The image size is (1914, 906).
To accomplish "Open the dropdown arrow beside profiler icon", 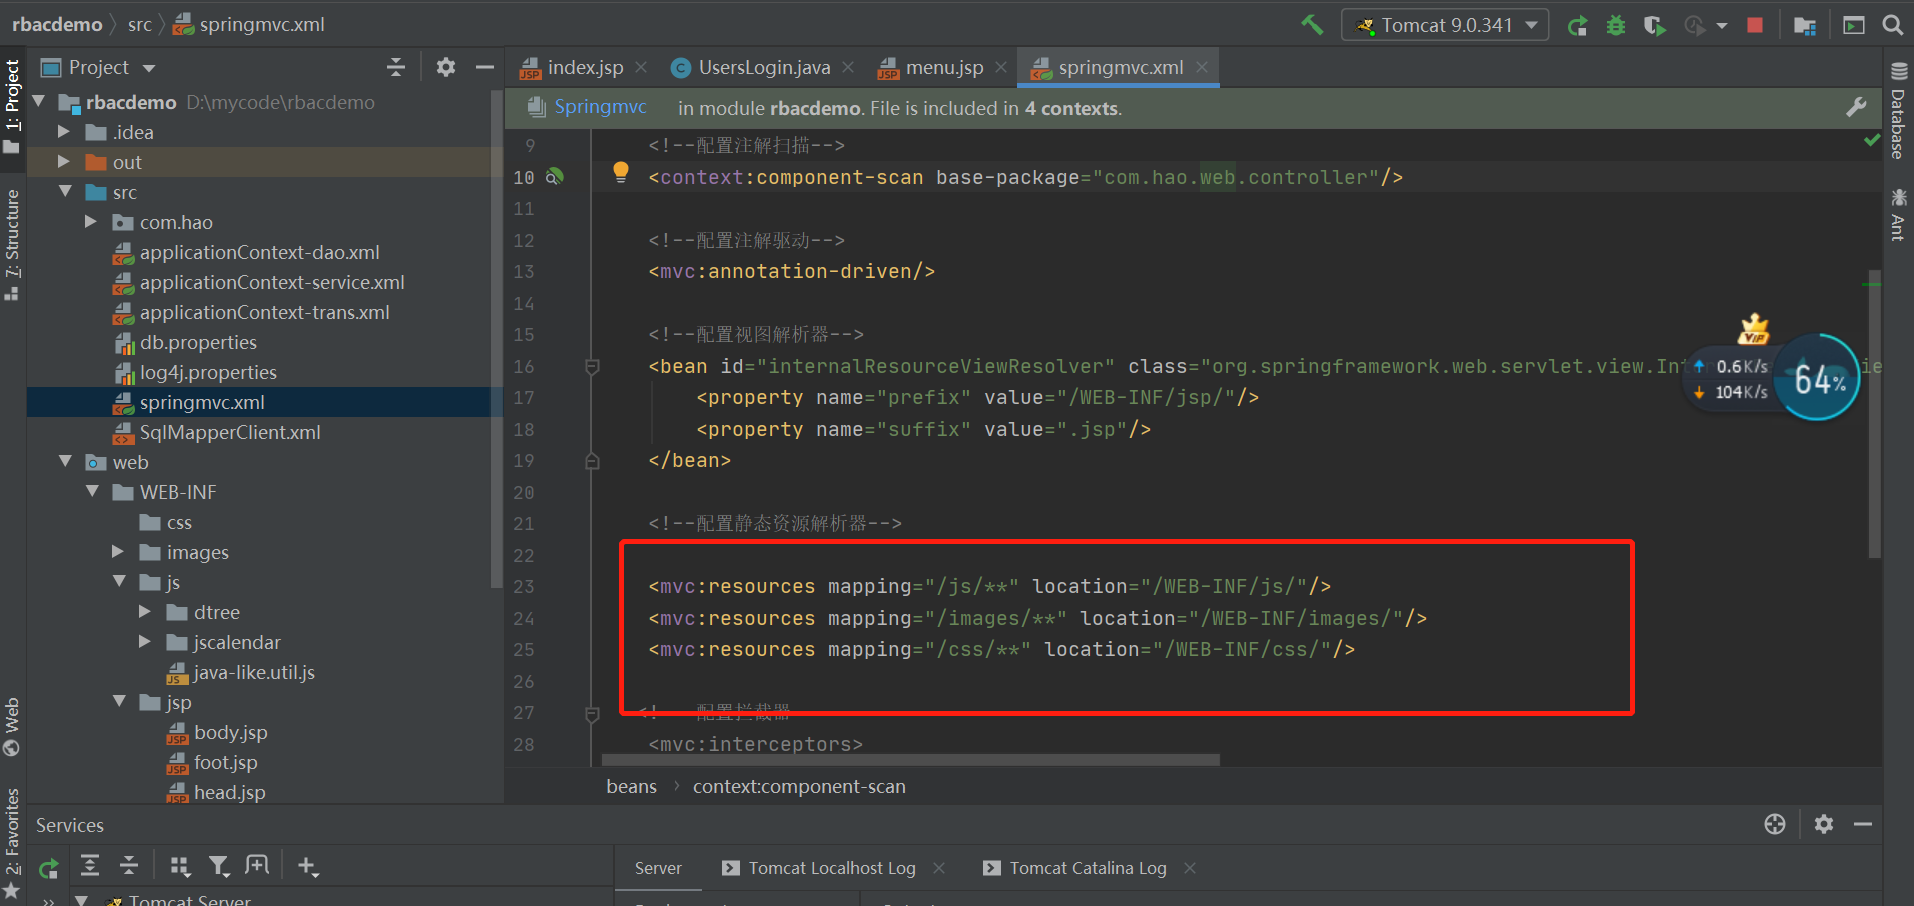I will (1722, 26).
